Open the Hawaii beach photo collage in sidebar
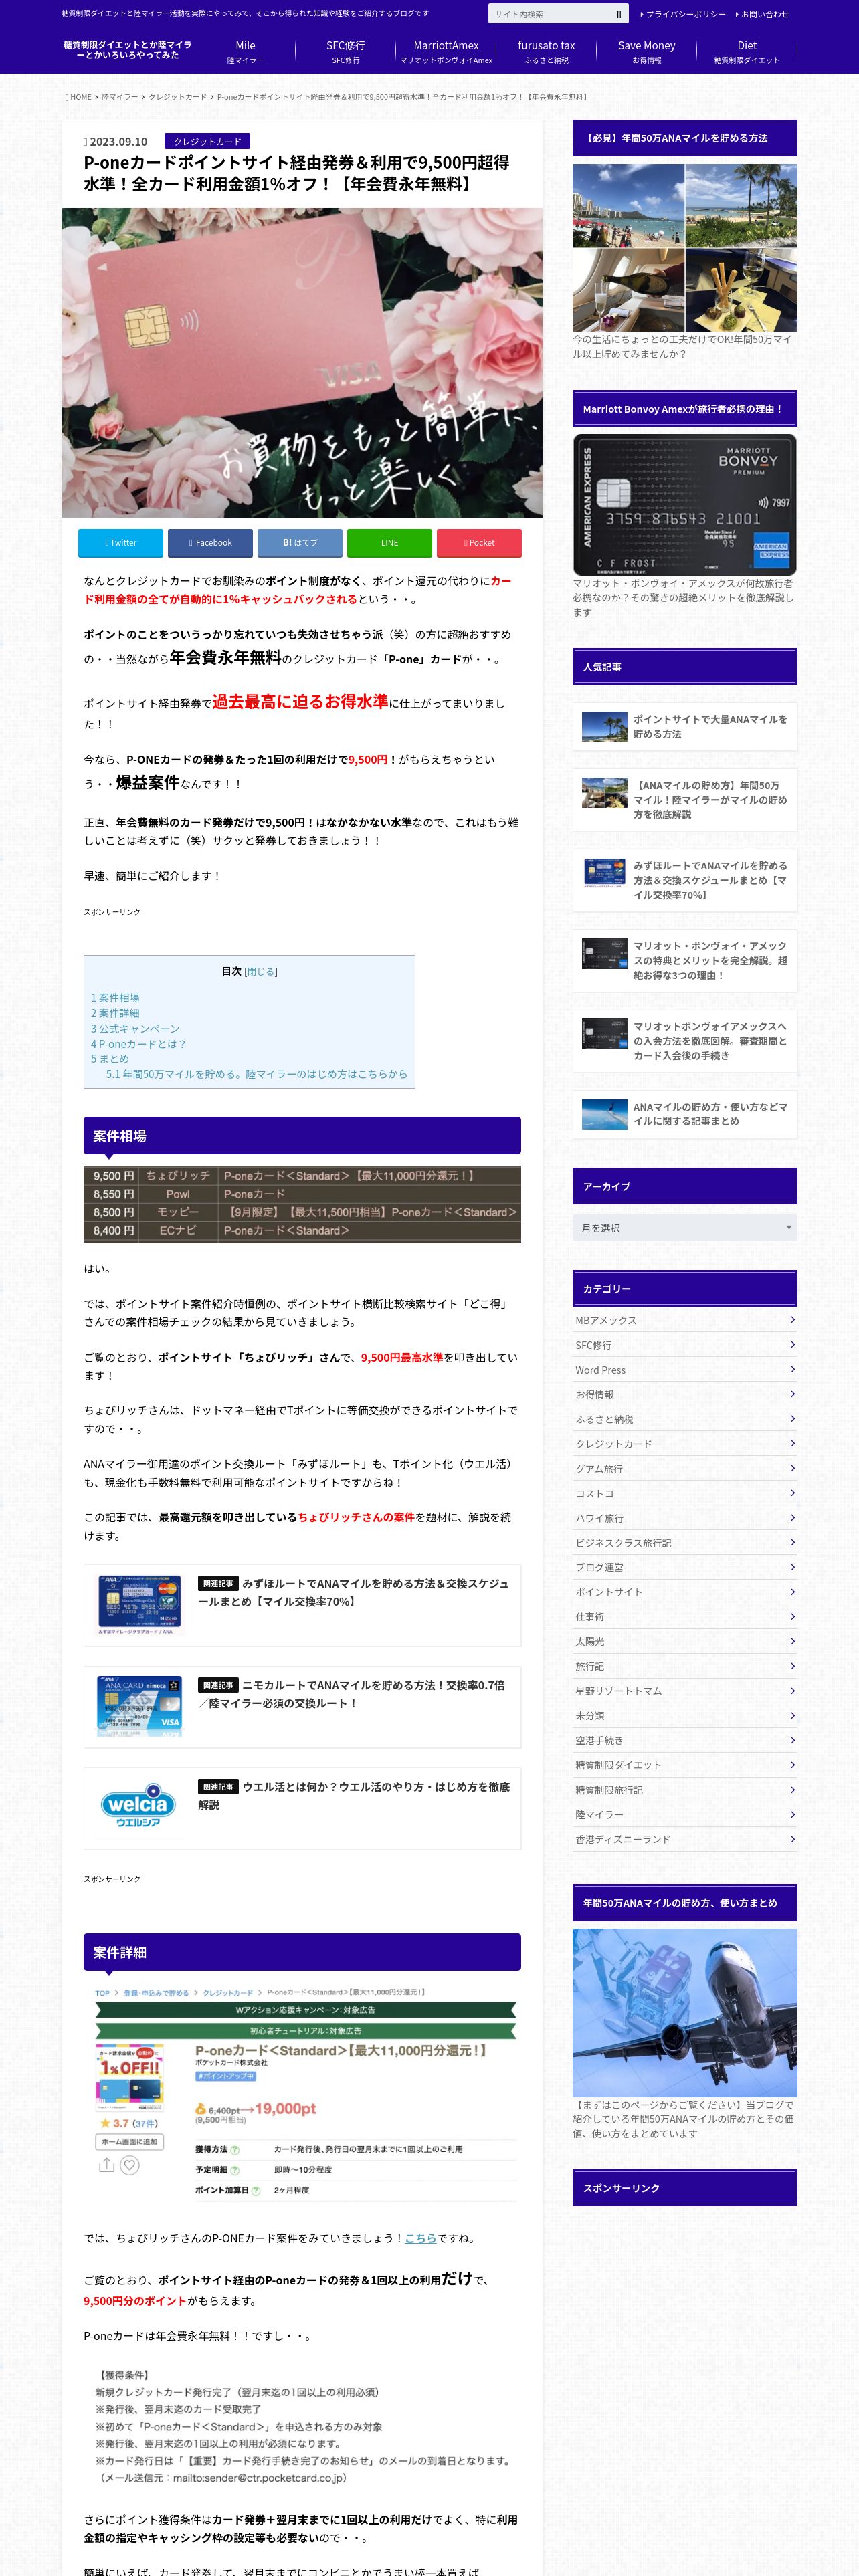The height and width of the screenshot is (2576, 859). click(x=685, y=247)
